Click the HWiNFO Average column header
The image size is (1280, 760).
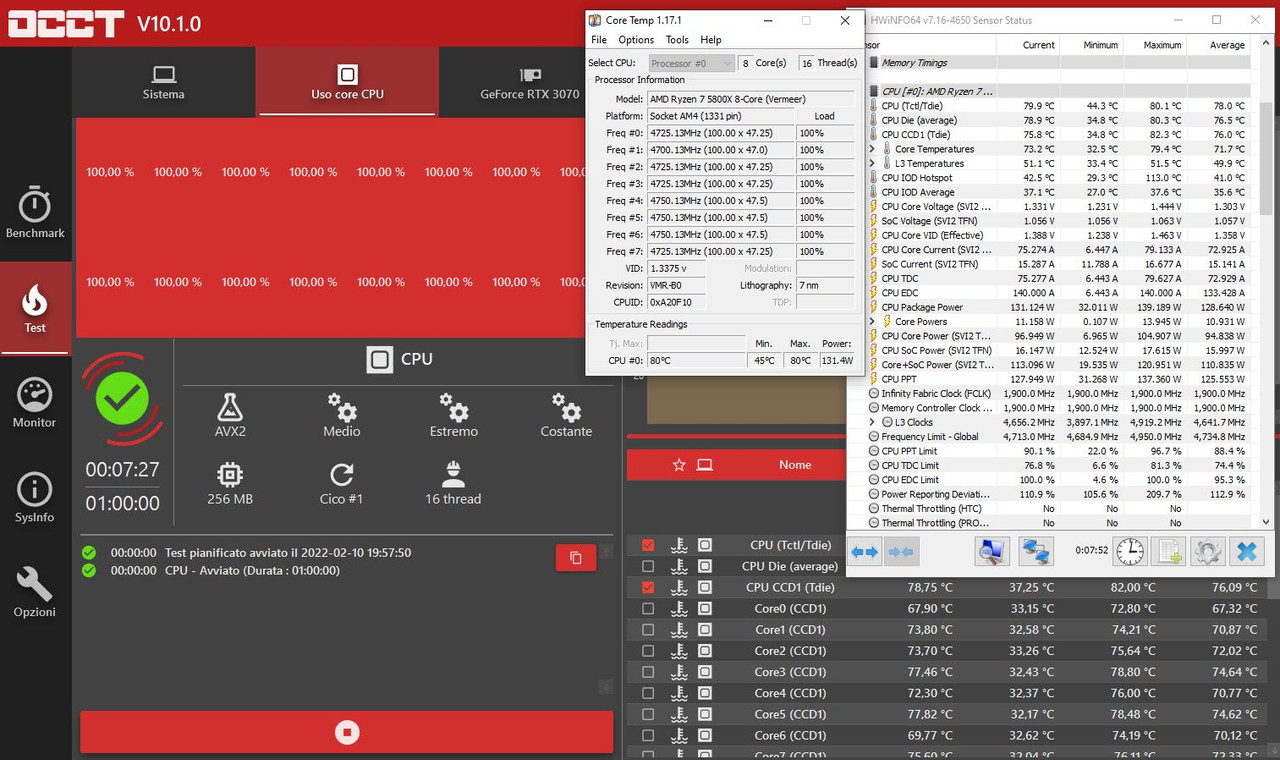tap(1217, 45)
